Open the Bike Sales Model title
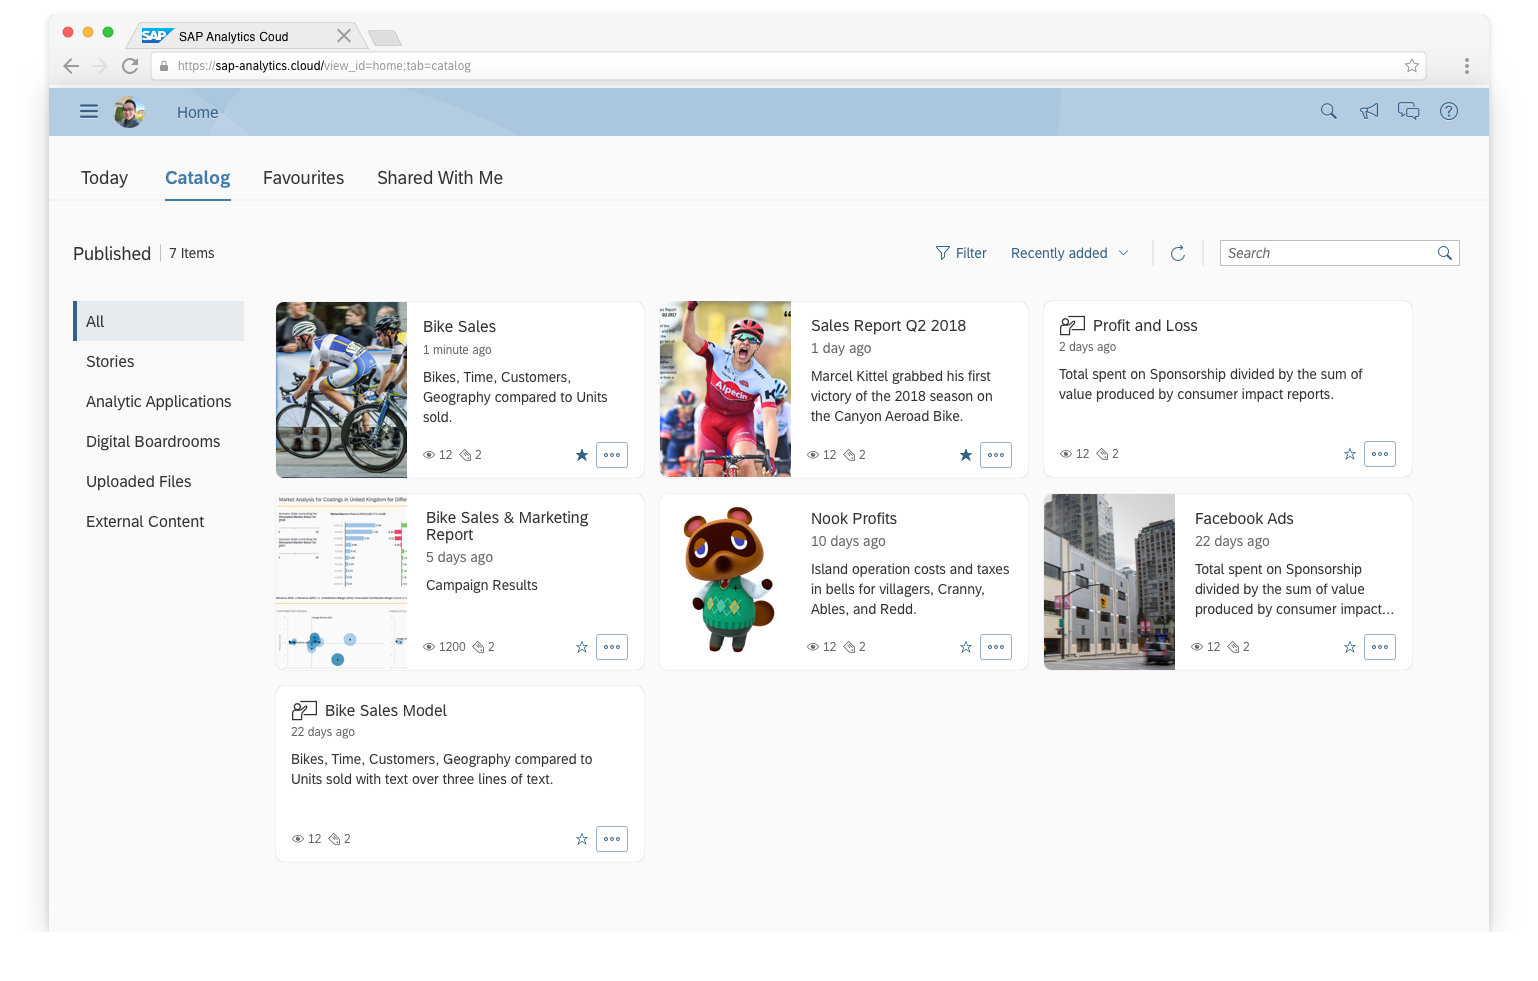Screen dimensions: 1538x981 (386, 711)
